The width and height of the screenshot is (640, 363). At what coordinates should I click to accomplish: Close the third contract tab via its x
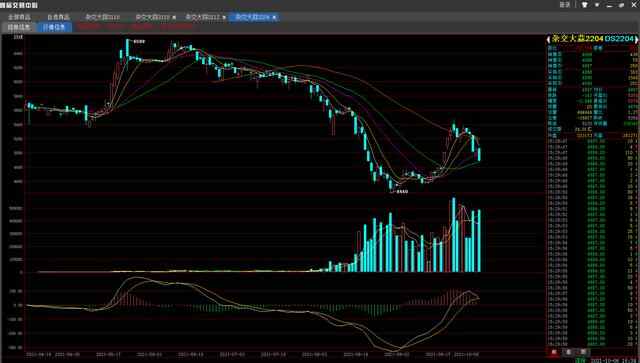[x=224, y=18]
